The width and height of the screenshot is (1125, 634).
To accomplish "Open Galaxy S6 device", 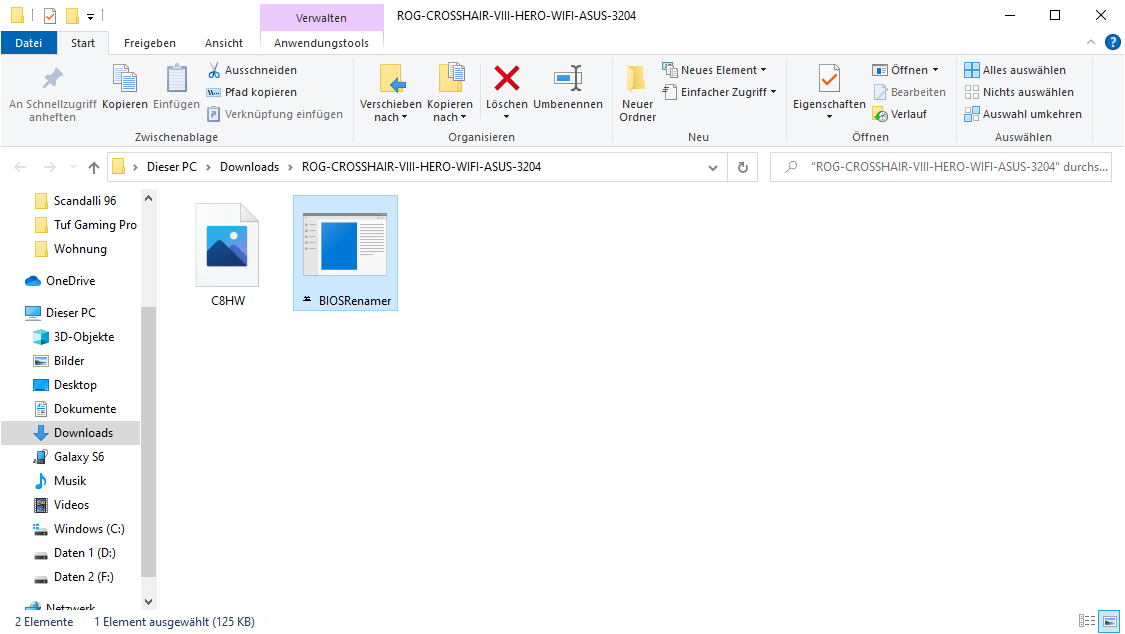I will (78, 457).
